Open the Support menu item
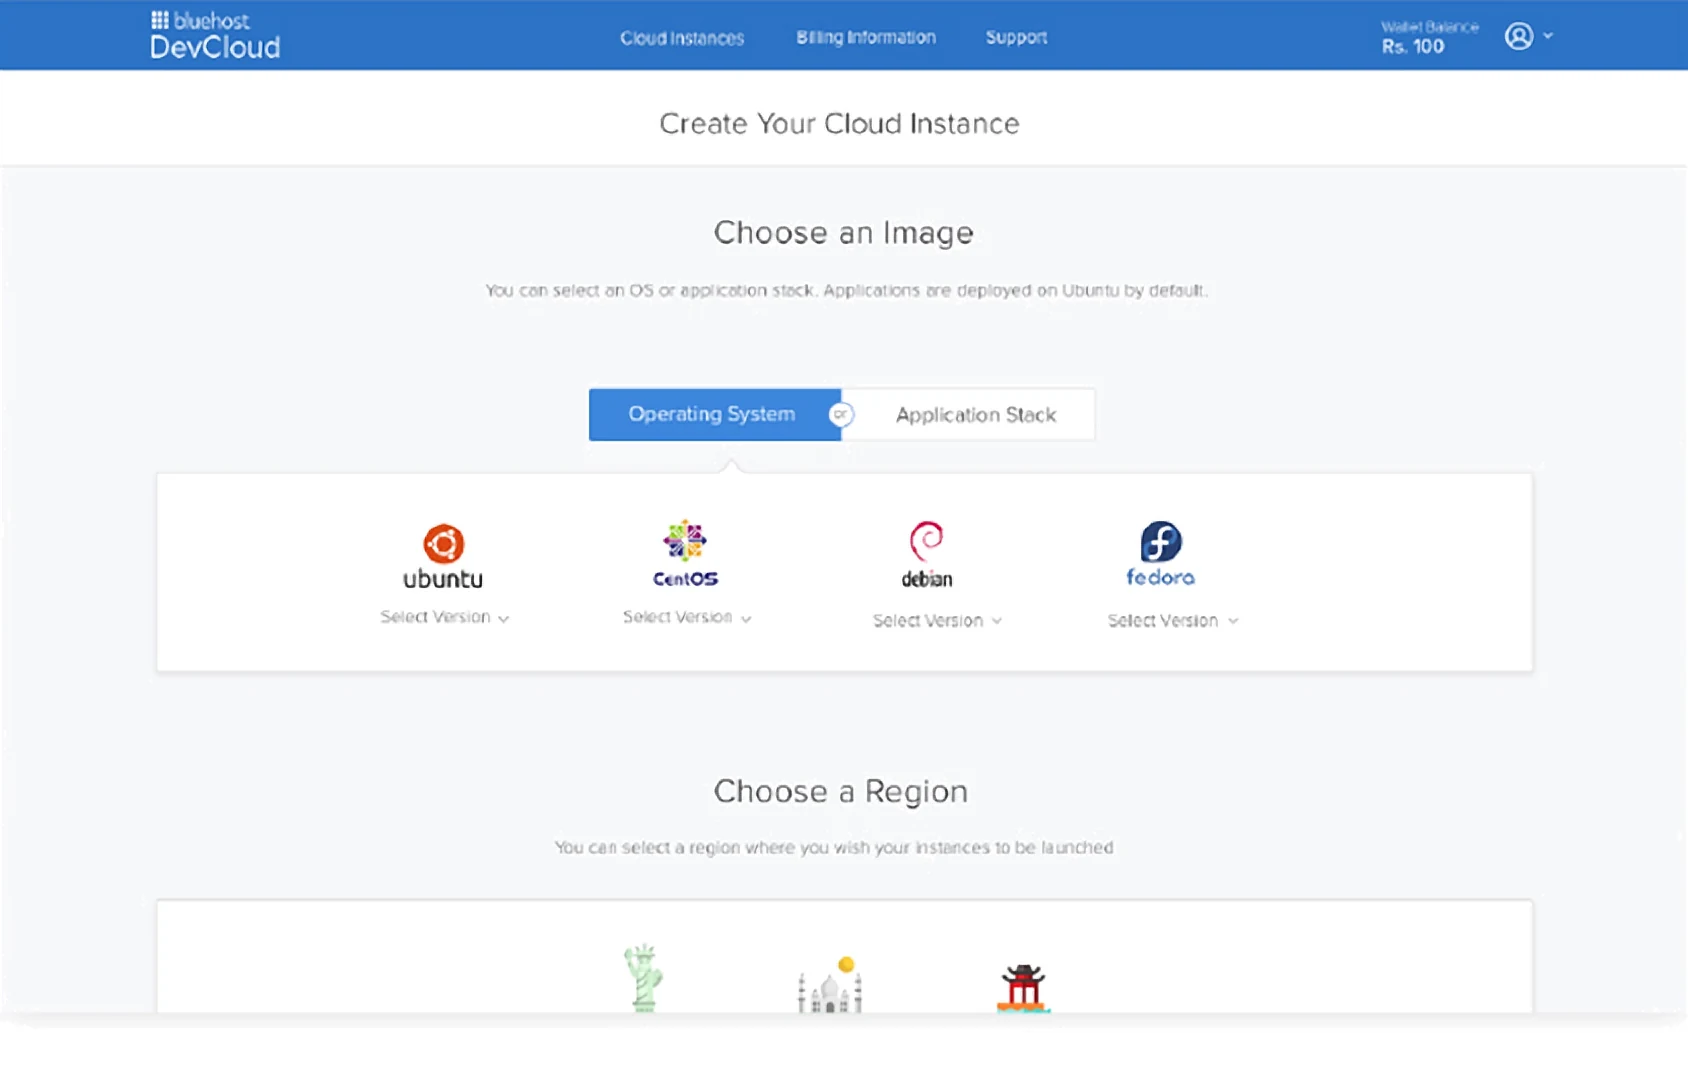 pos(1016,37)
